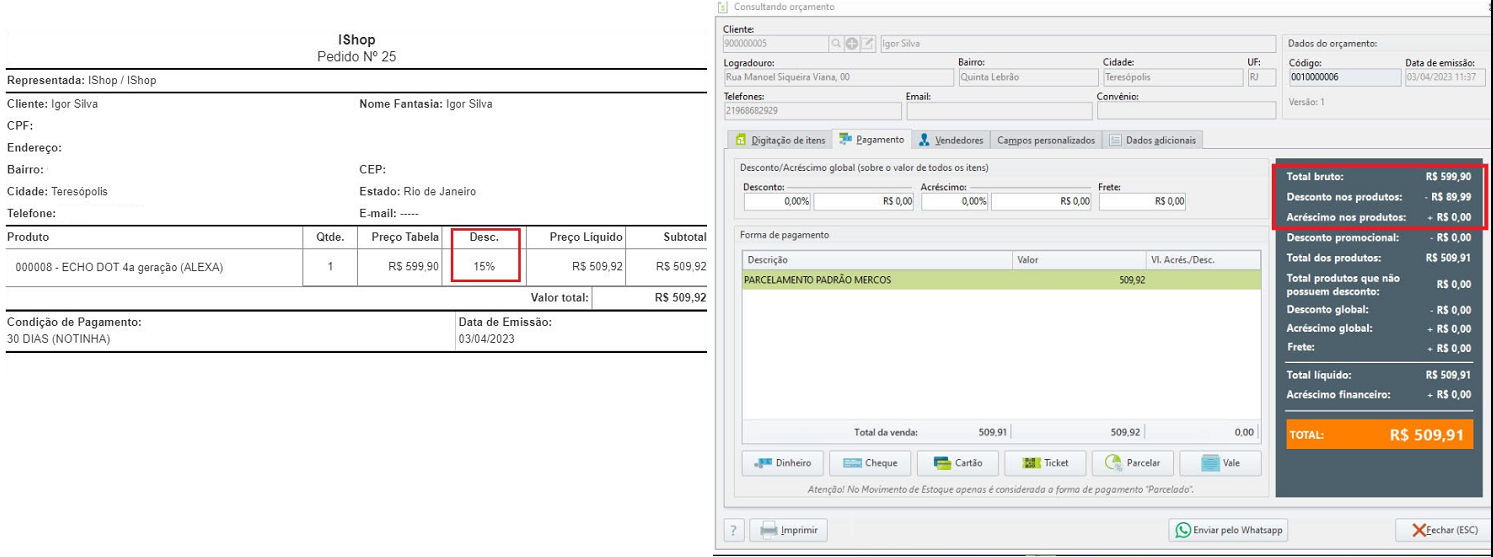Select Dinheiro payment method

(x=783, y=463)
